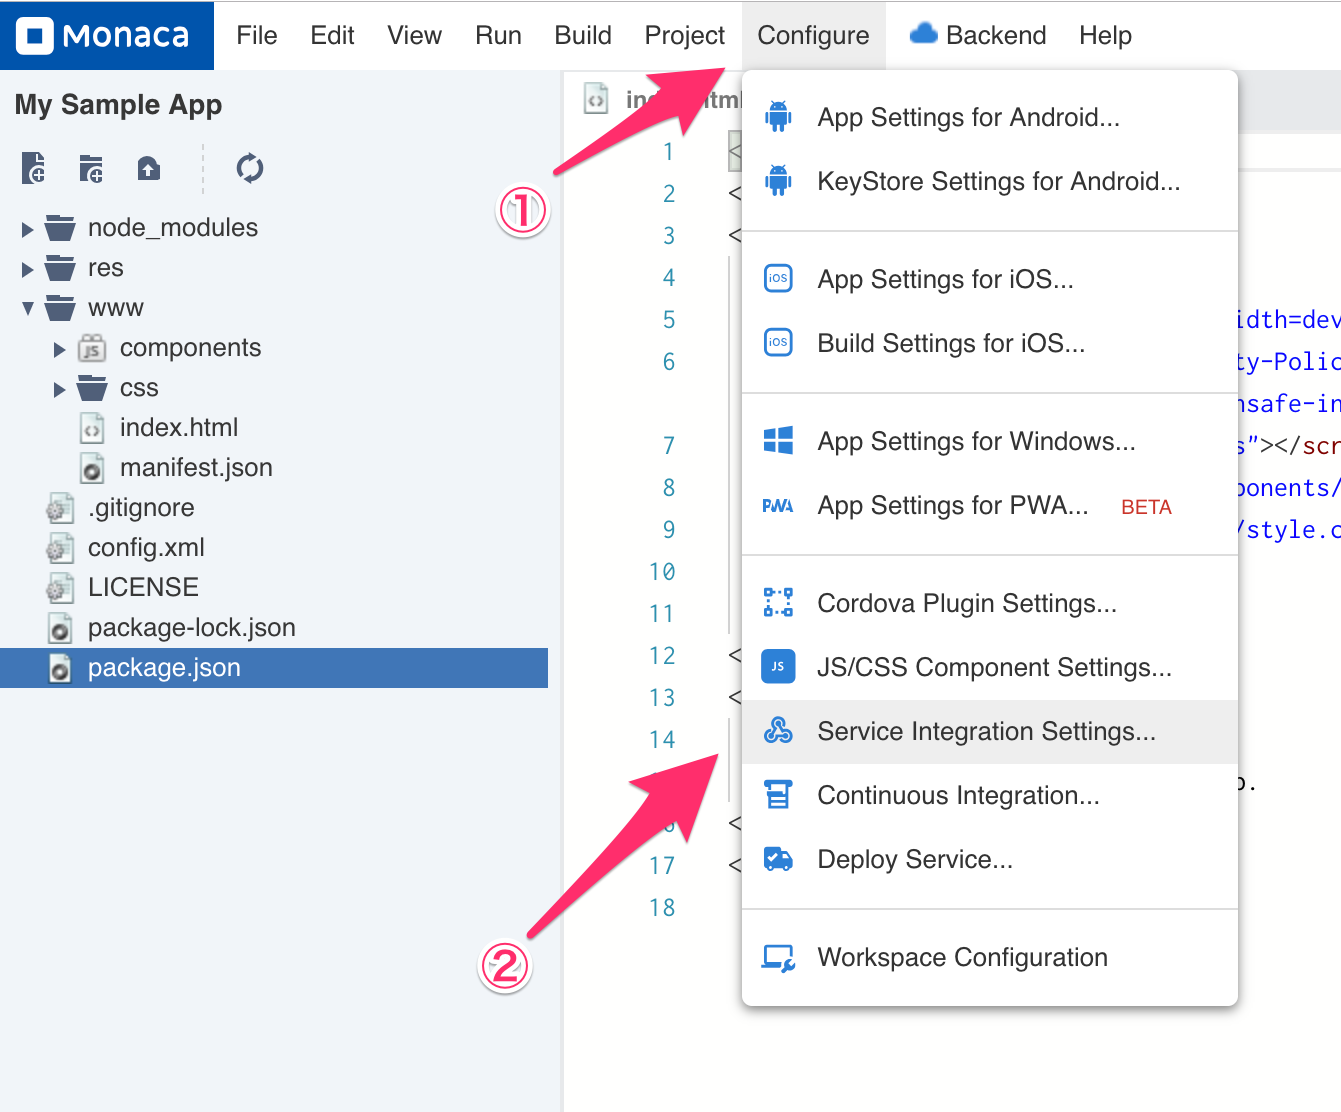Open the Backend menu
Image resolution: width=1341 pixels, height=1112 pixels.
[x=977, y=35]
